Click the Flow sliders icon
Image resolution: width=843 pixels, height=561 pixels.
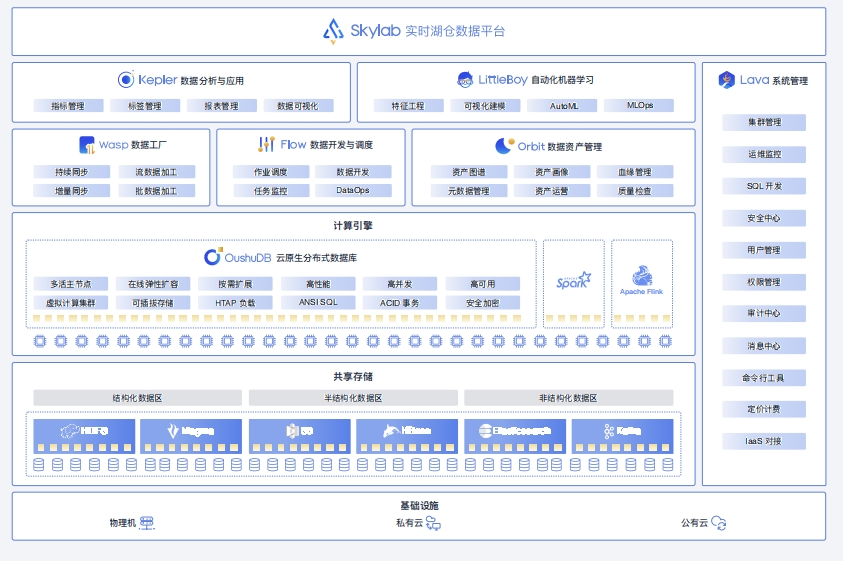coord(266,144)
